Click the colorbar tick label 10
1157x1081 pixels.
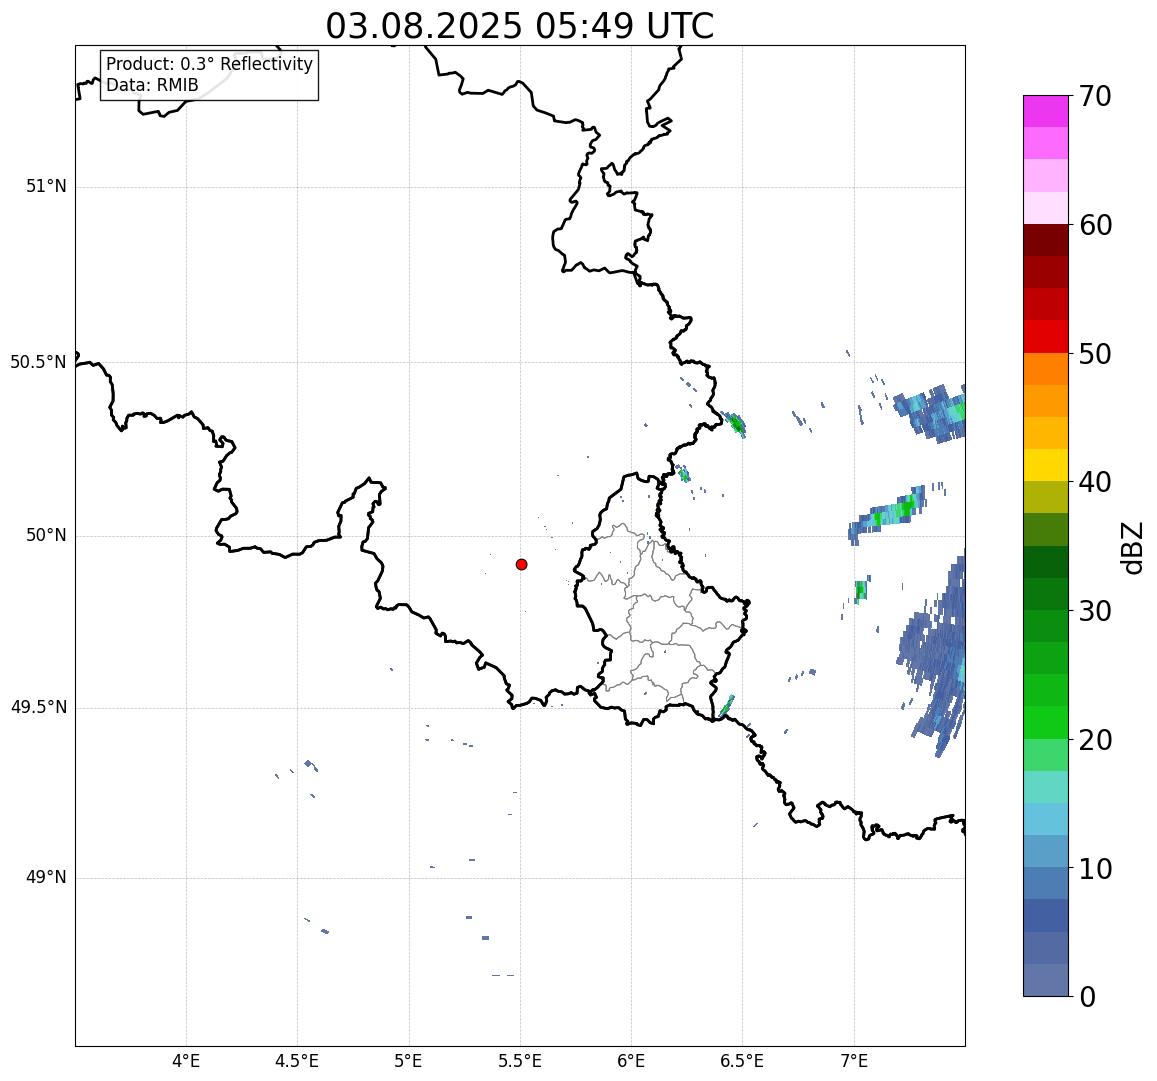click(x=1095, y=869)
